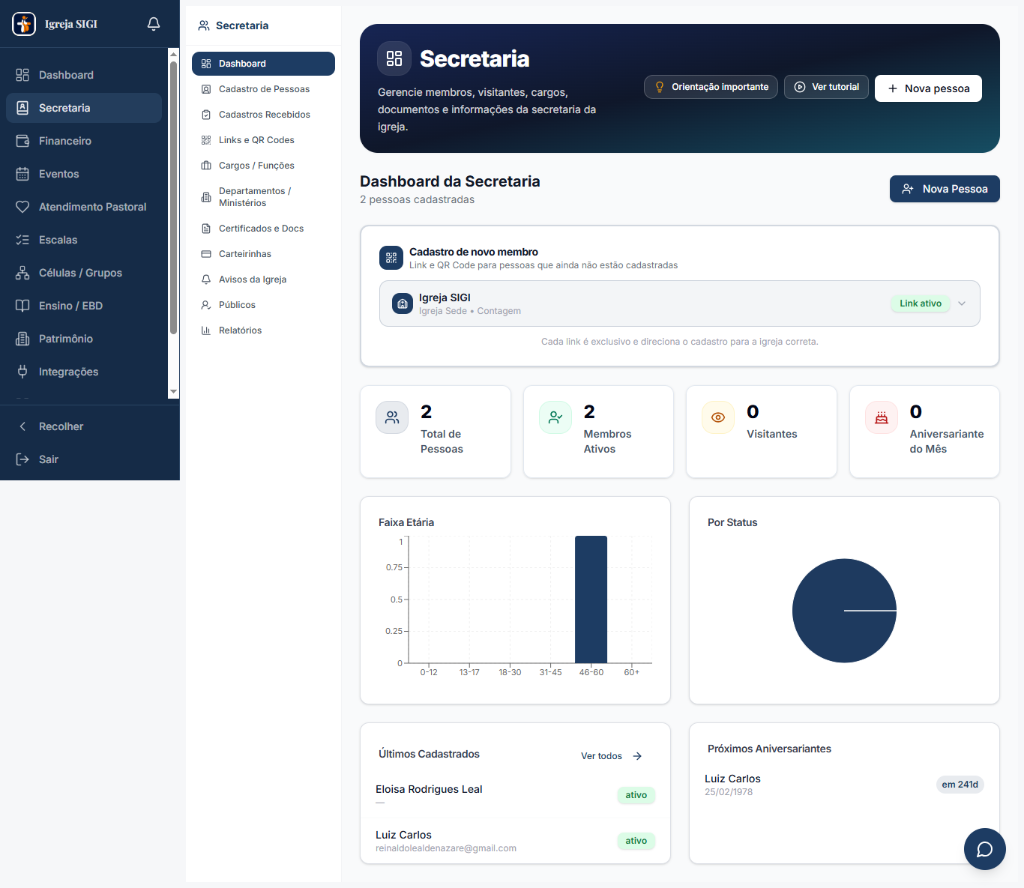Click the Membros Ativos icon

click(x=555, y=418)
